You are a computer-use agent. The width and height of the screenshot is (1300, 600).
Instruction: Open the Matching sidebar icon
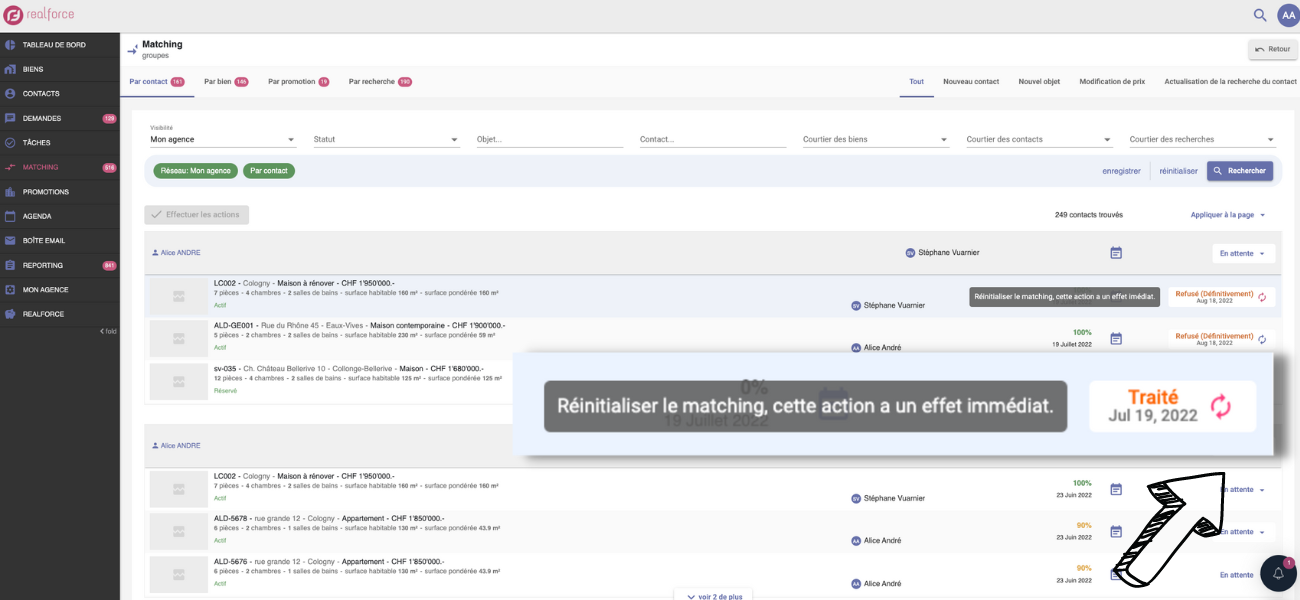tap(10, 167)
